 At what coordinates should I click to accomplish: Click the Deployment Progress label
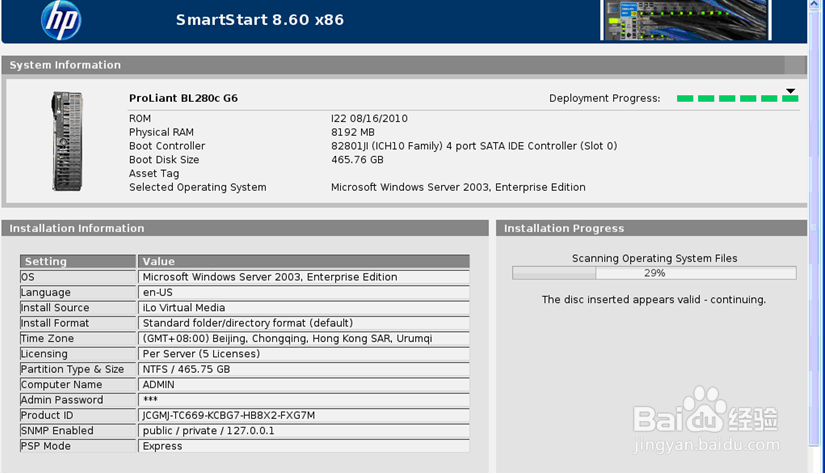click(605, 98)
